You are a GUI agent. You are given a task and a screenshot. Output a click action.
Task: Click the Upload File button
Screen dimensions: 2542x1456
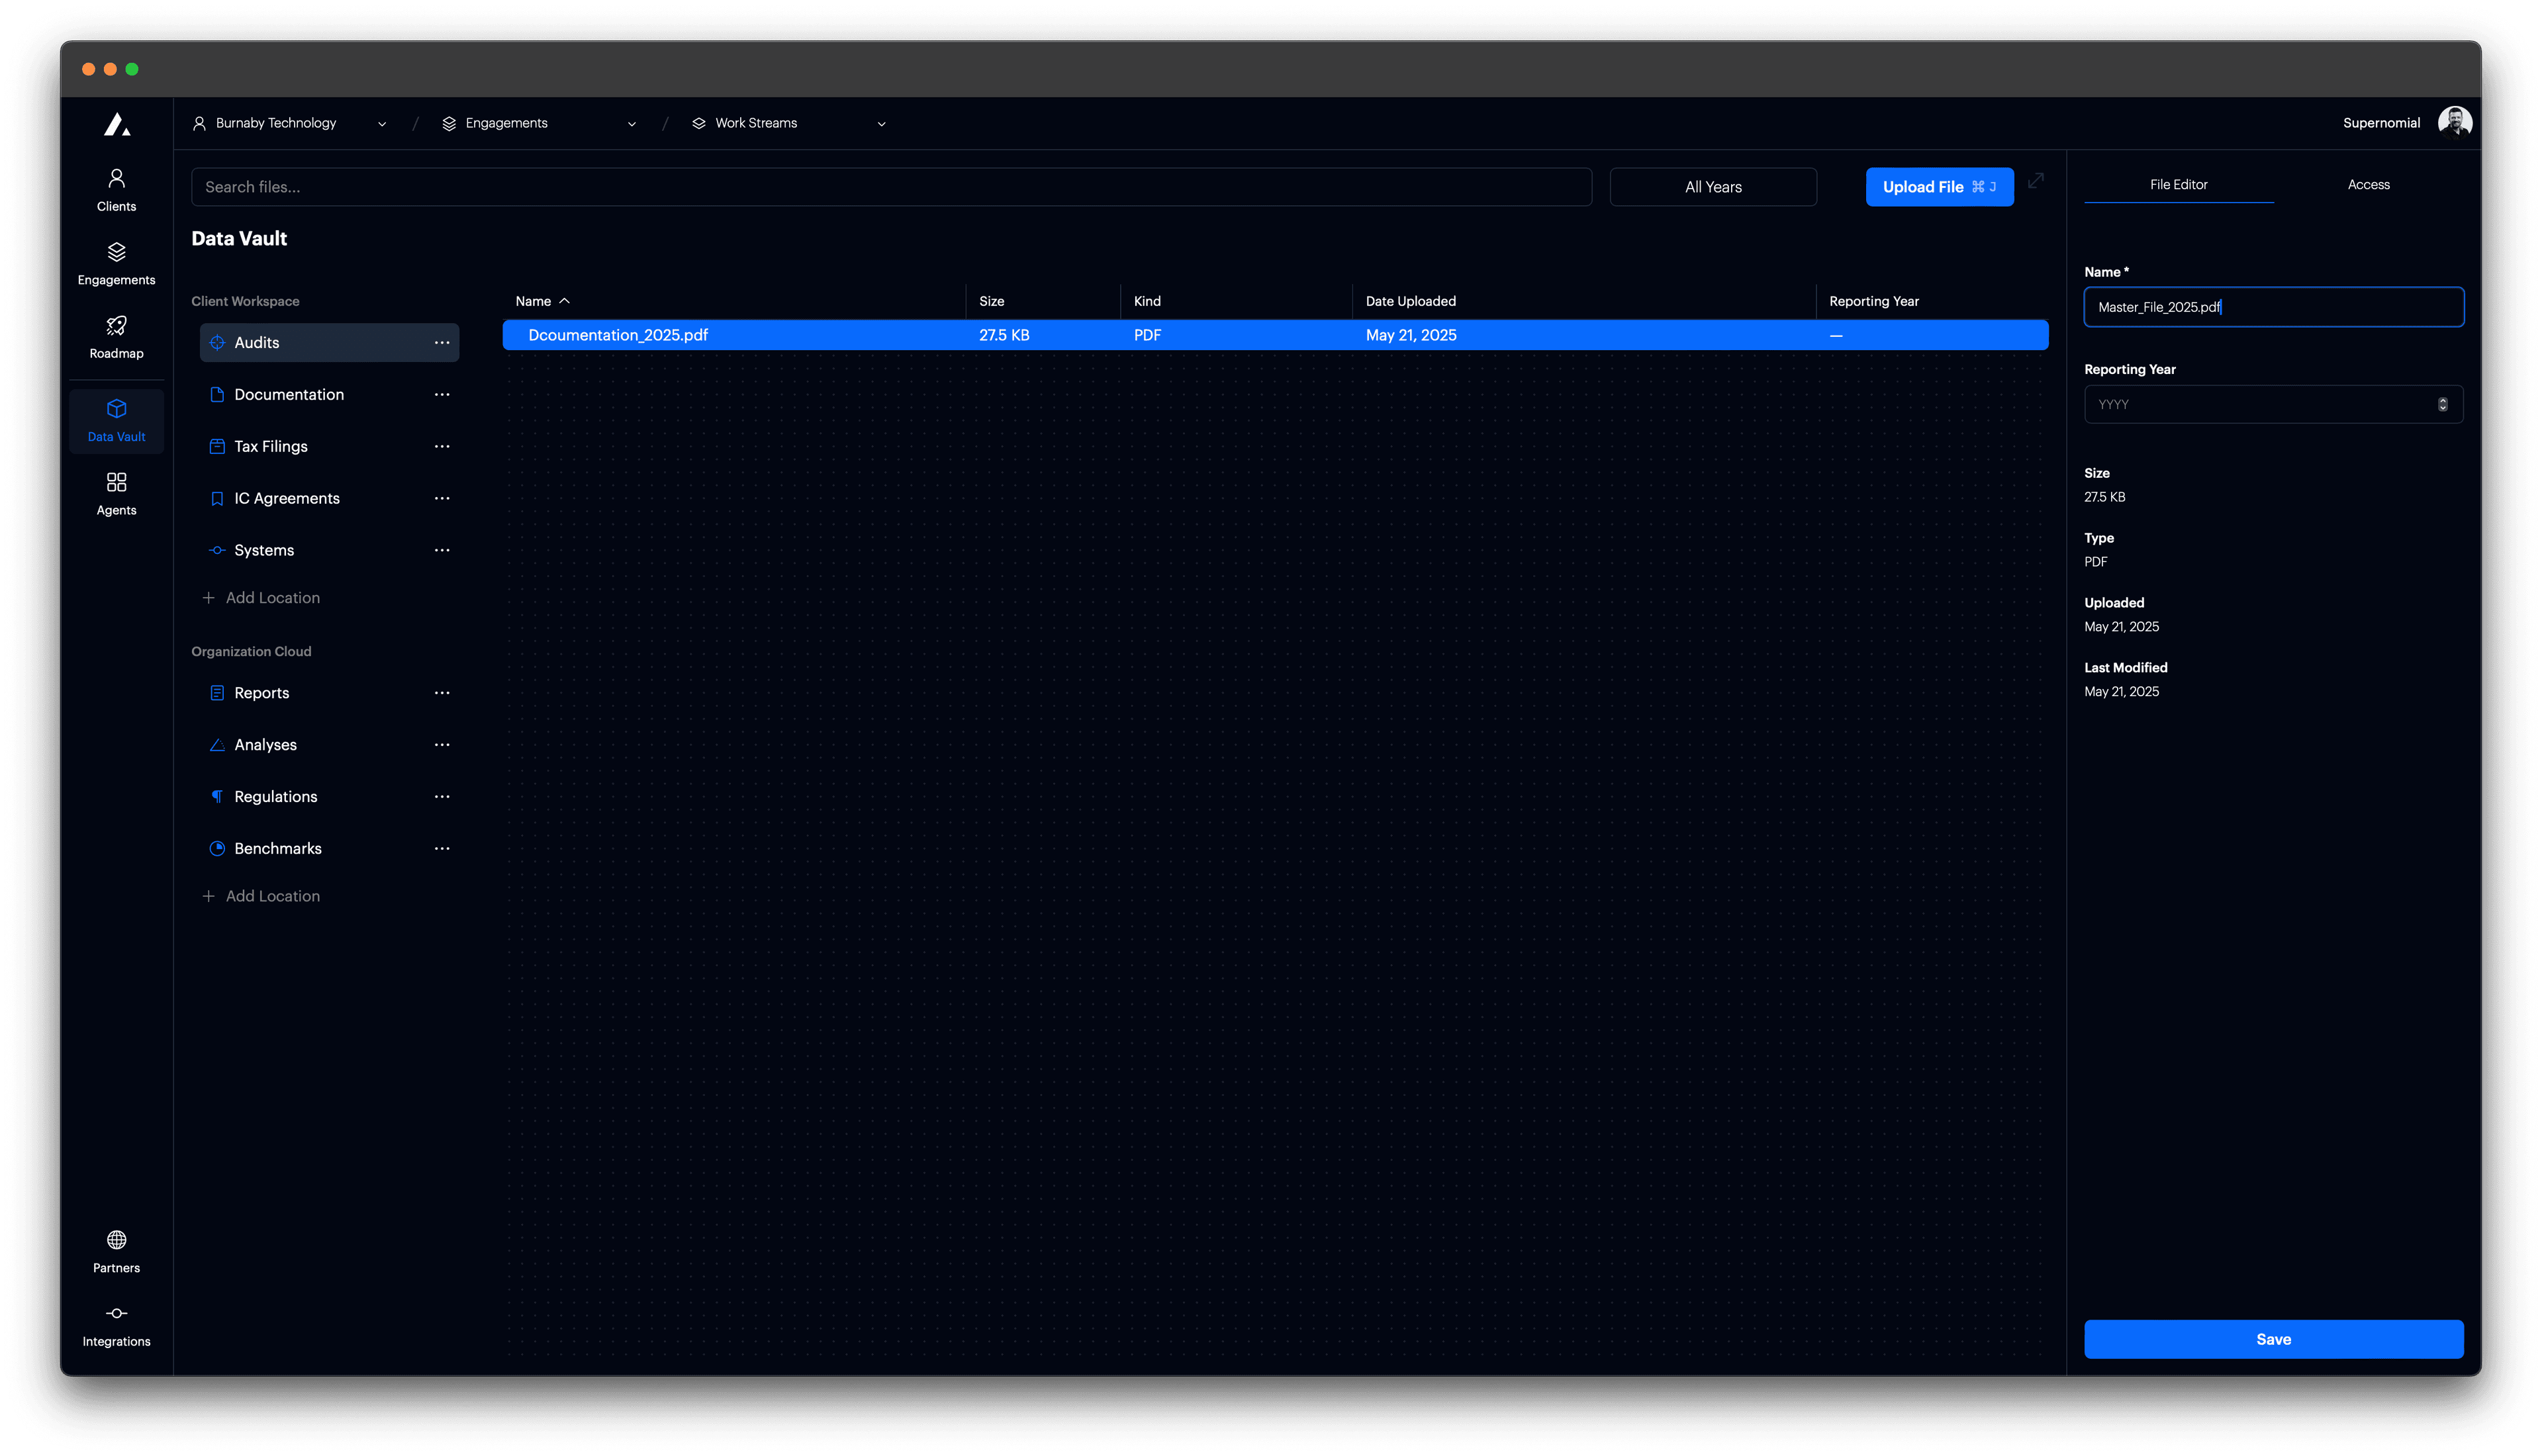pos(1939,186)
